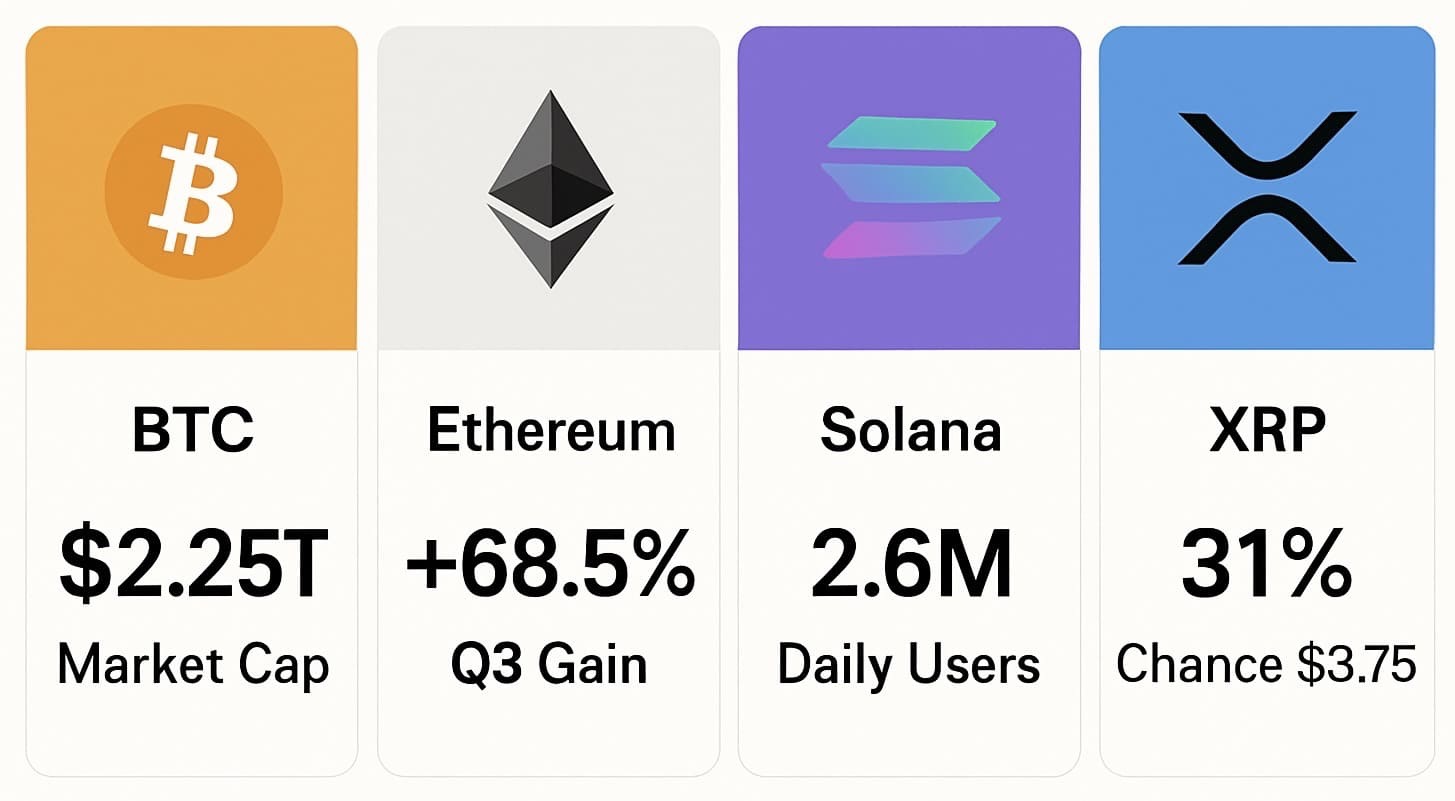Click the Chance $3.75 label
This screenshot has height=801, width=1455.
coord(1266,664)
